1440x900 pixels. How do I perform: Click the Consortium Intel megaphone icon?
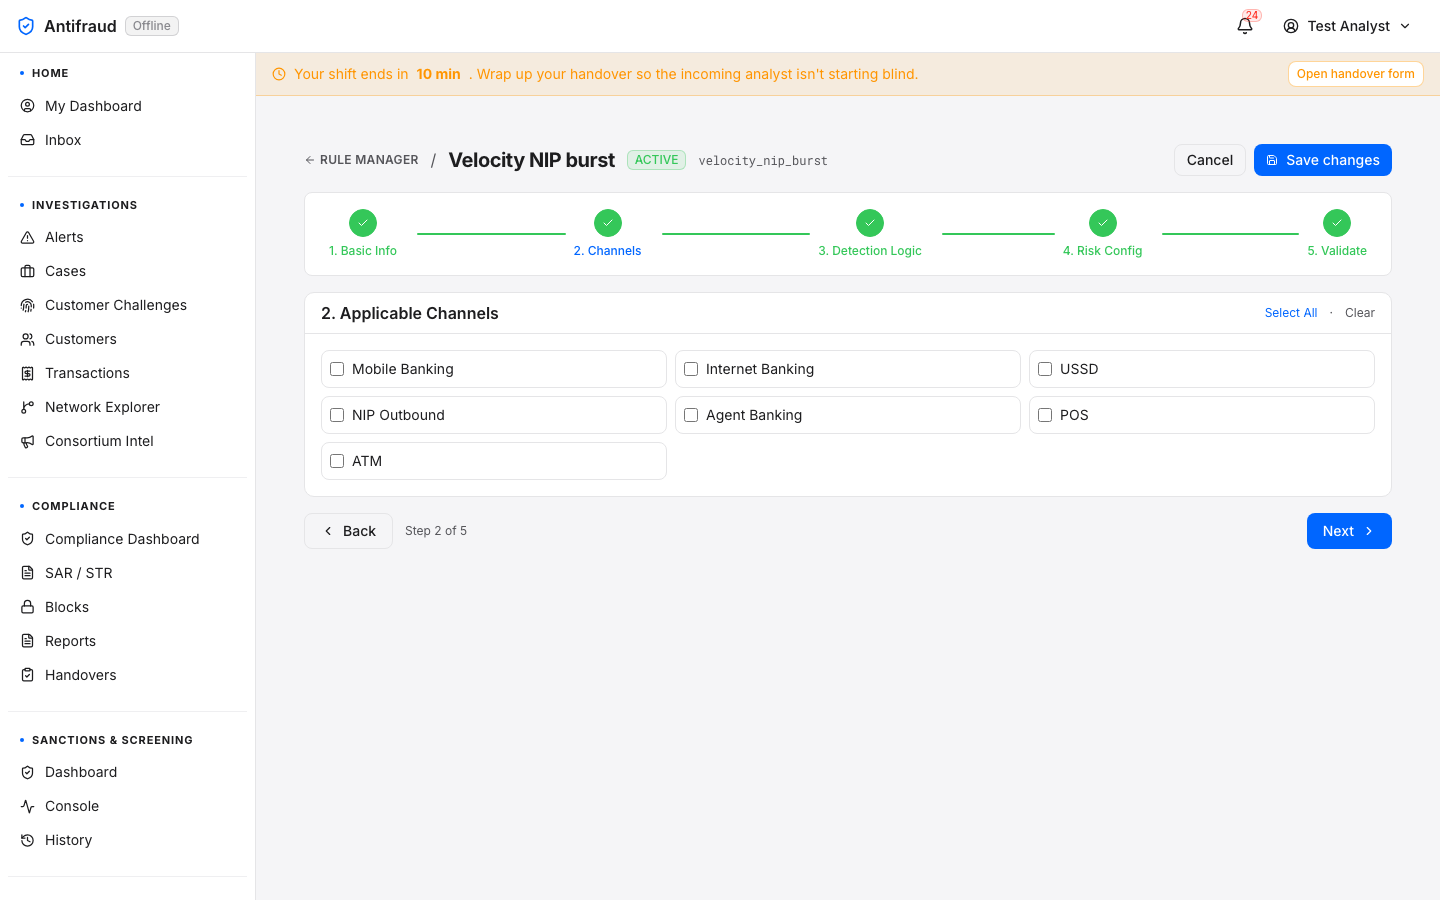coord(28,441)
